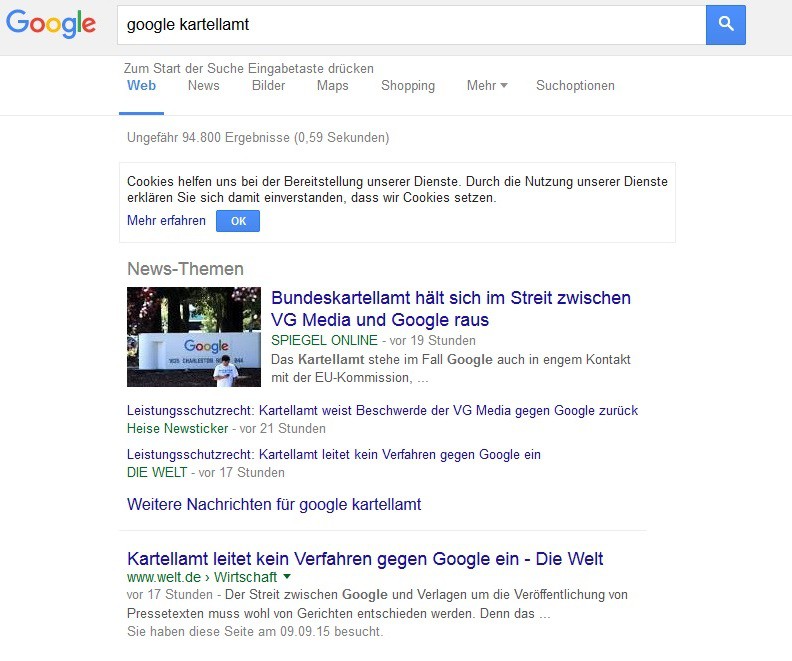Open 'Kartellamt leitet kein Verfahren gegen Google ein' news link
This screenshot has width=792, height=661.
pos(333,454)
